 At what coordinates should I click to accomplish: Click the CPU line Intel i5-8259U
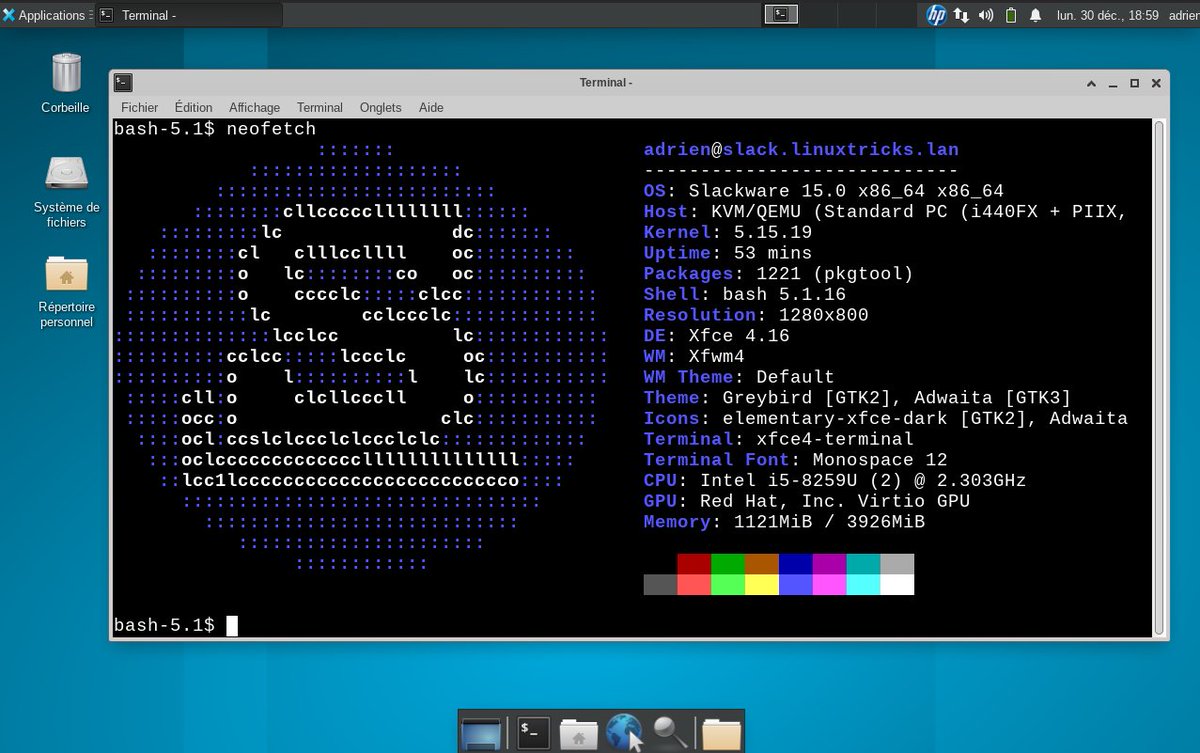pyautogui.click(x=835, y=481)
